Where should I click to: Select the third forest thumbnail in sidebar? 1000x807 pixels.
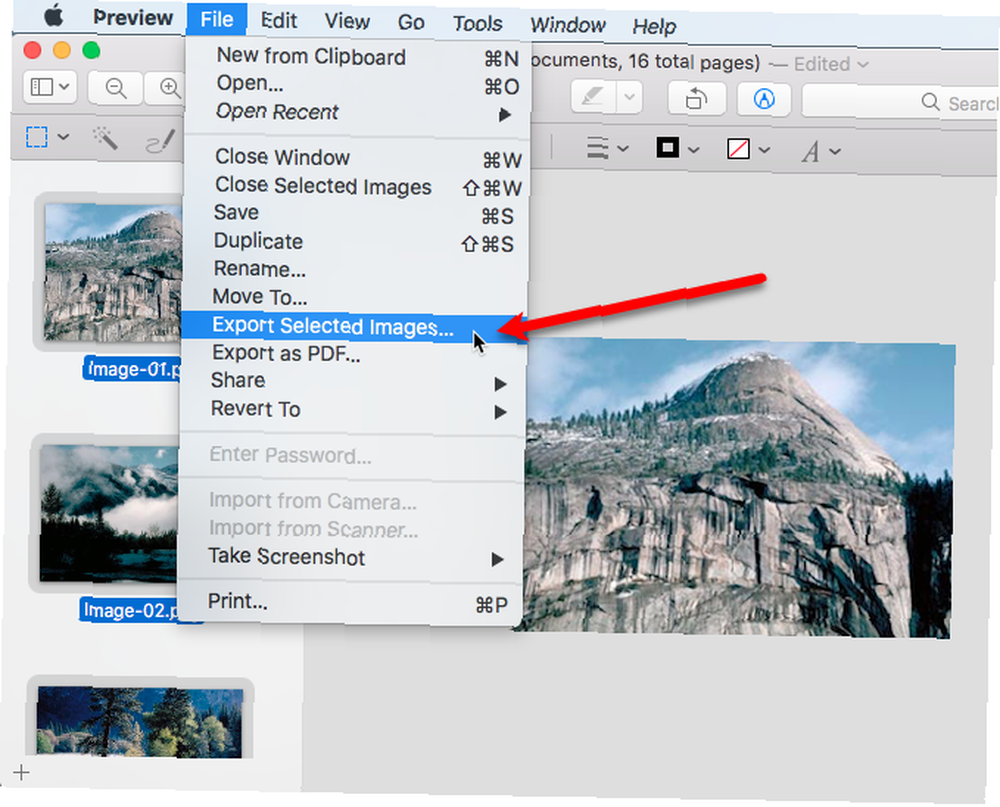(140, 722)
